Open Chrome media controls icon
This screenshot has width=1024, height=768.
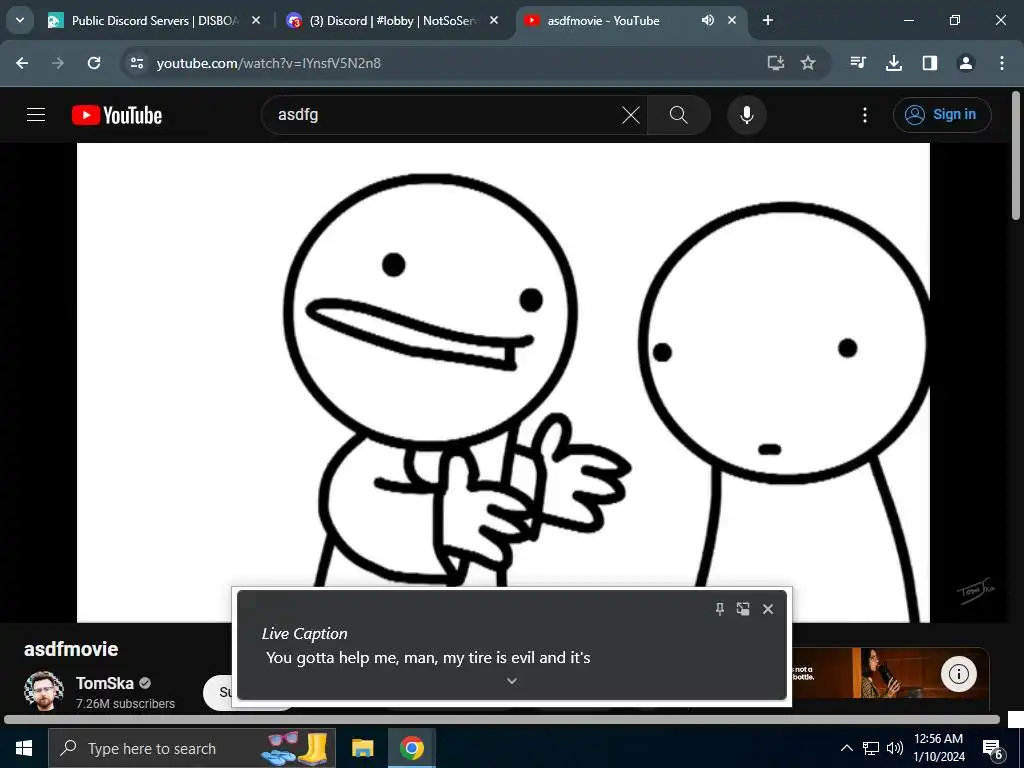(858, 63)
